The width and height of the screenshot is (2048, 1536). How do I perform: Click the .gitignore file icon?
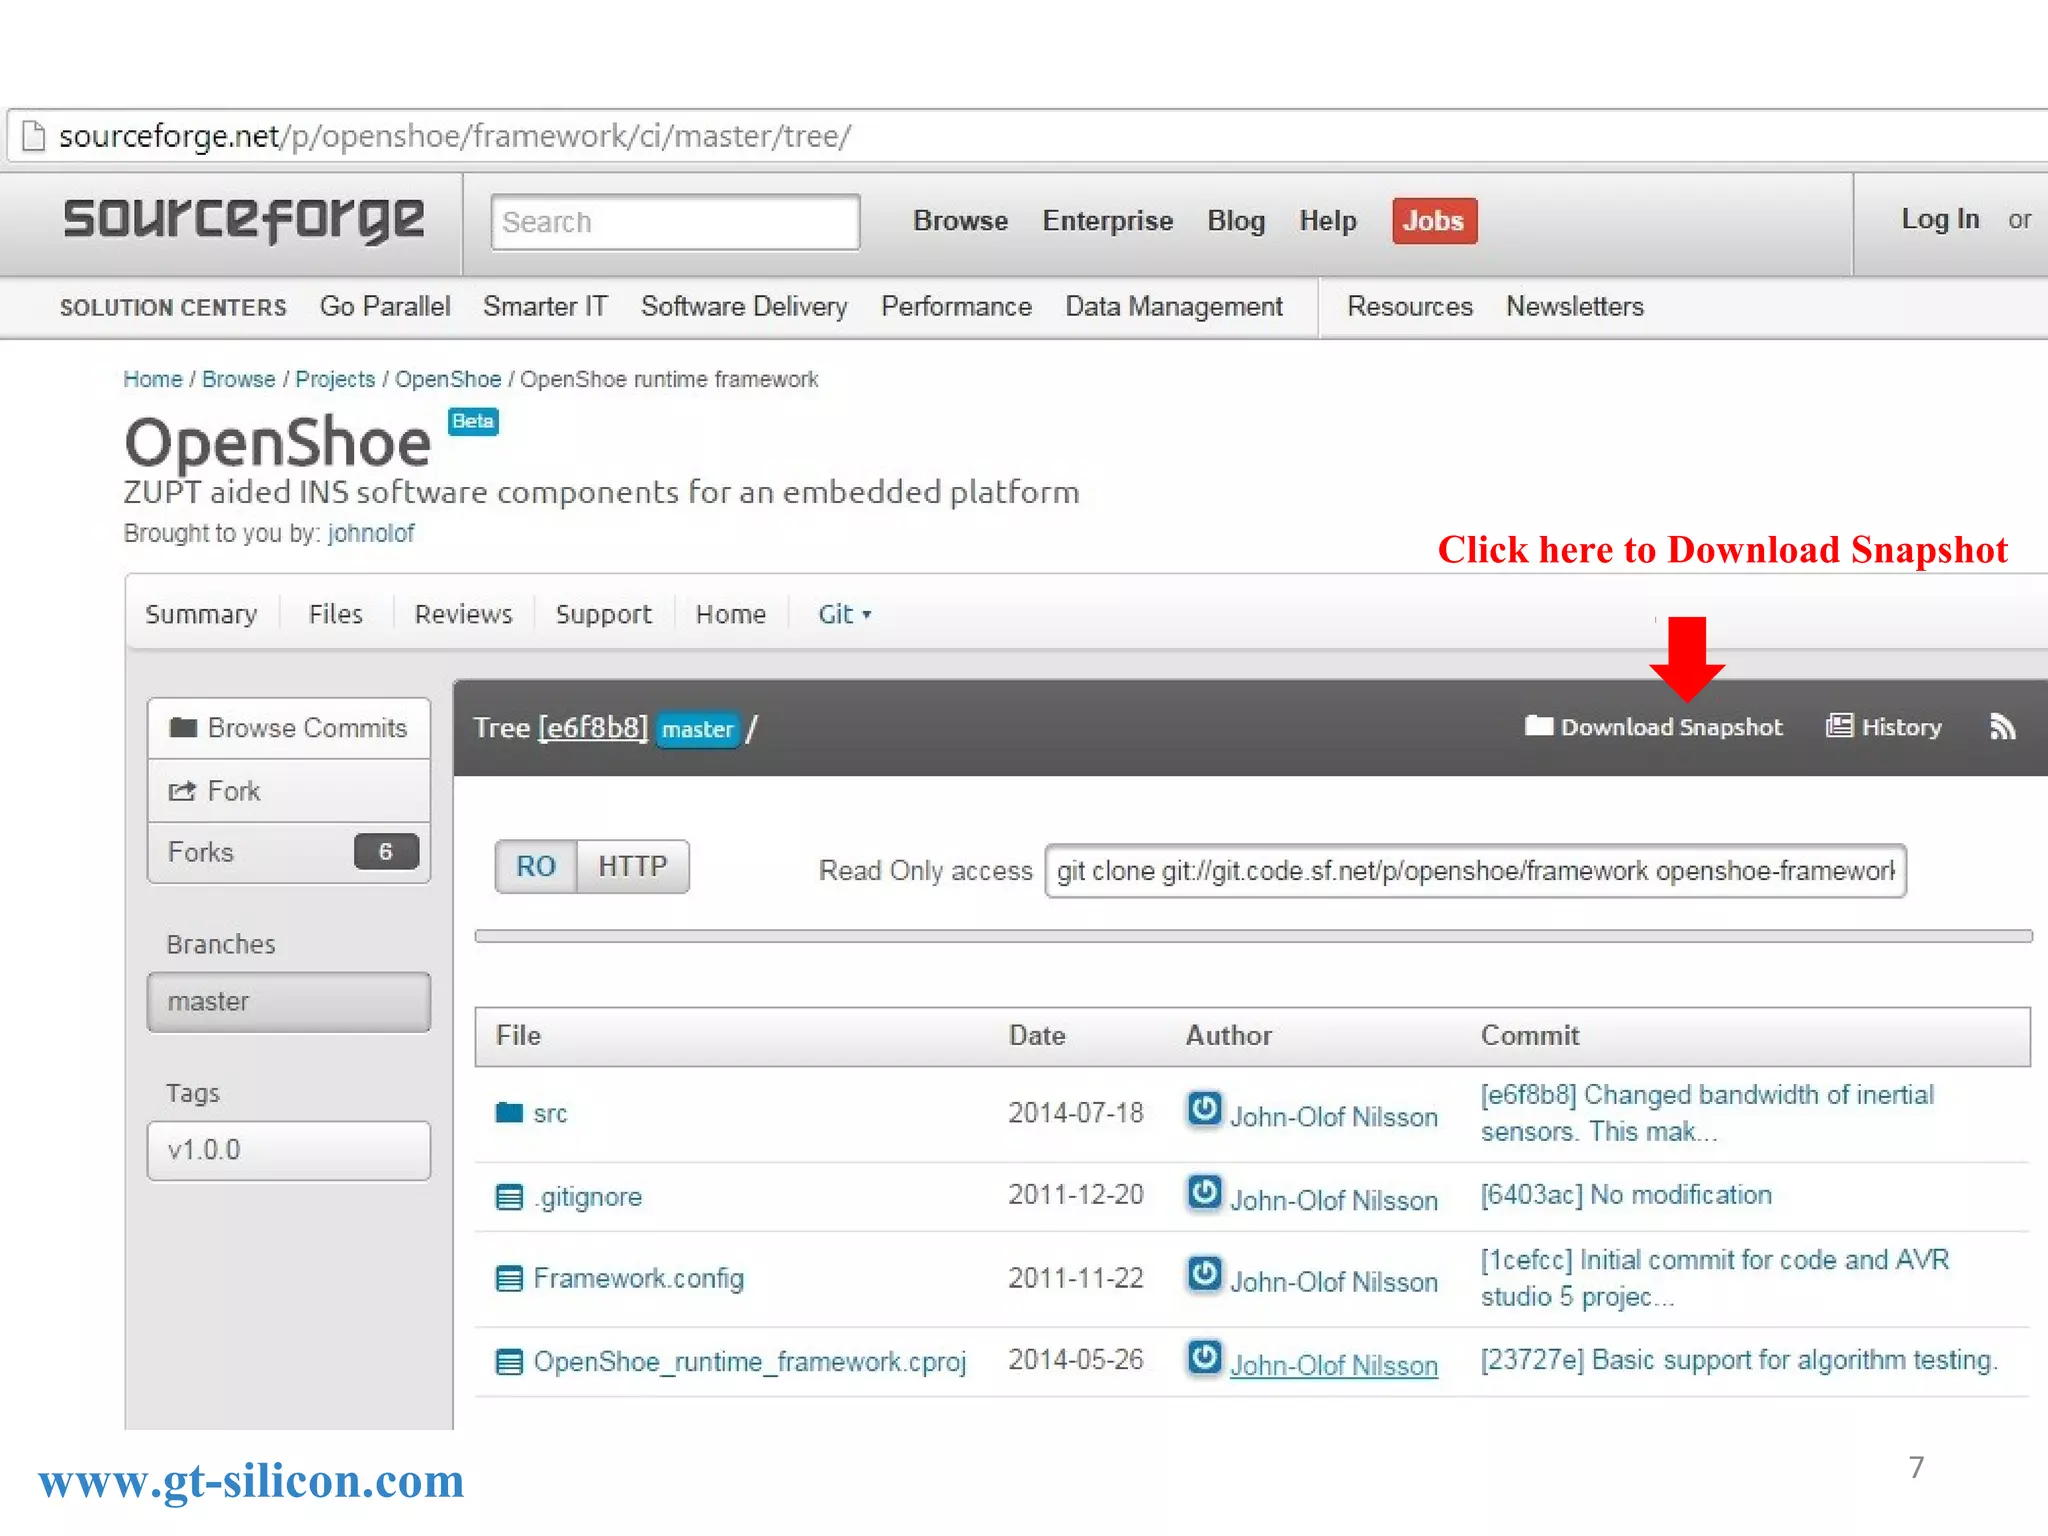pyautogui.click(x=509, y=1196)
